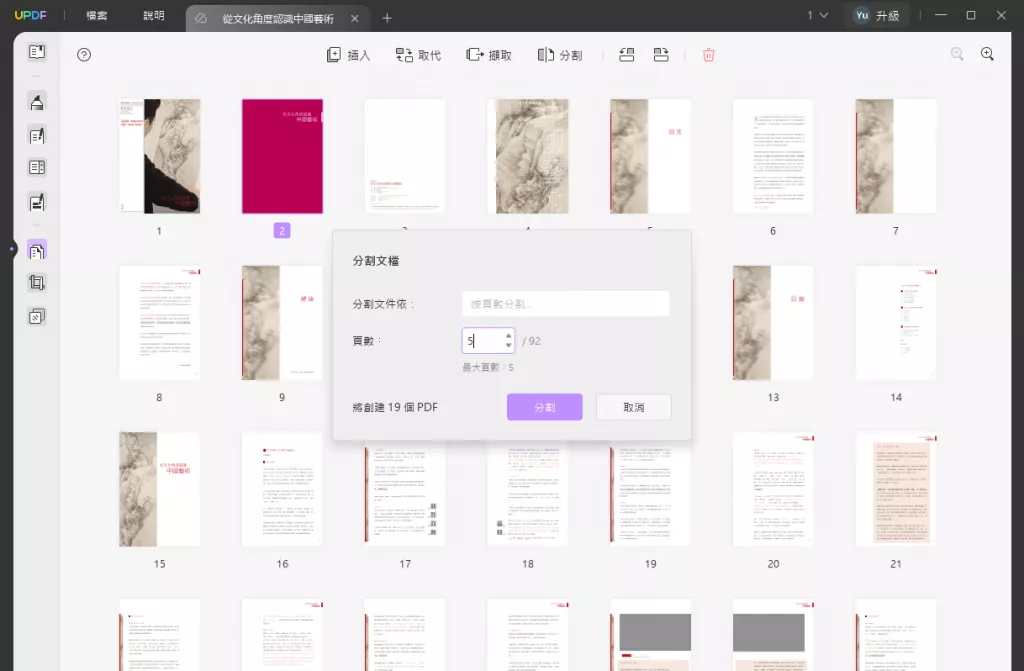Image resolution: width=1024 pixels, height=671 pixels.
Task: Decrease page count with down stepper arrow
Action: coord(509,345)
